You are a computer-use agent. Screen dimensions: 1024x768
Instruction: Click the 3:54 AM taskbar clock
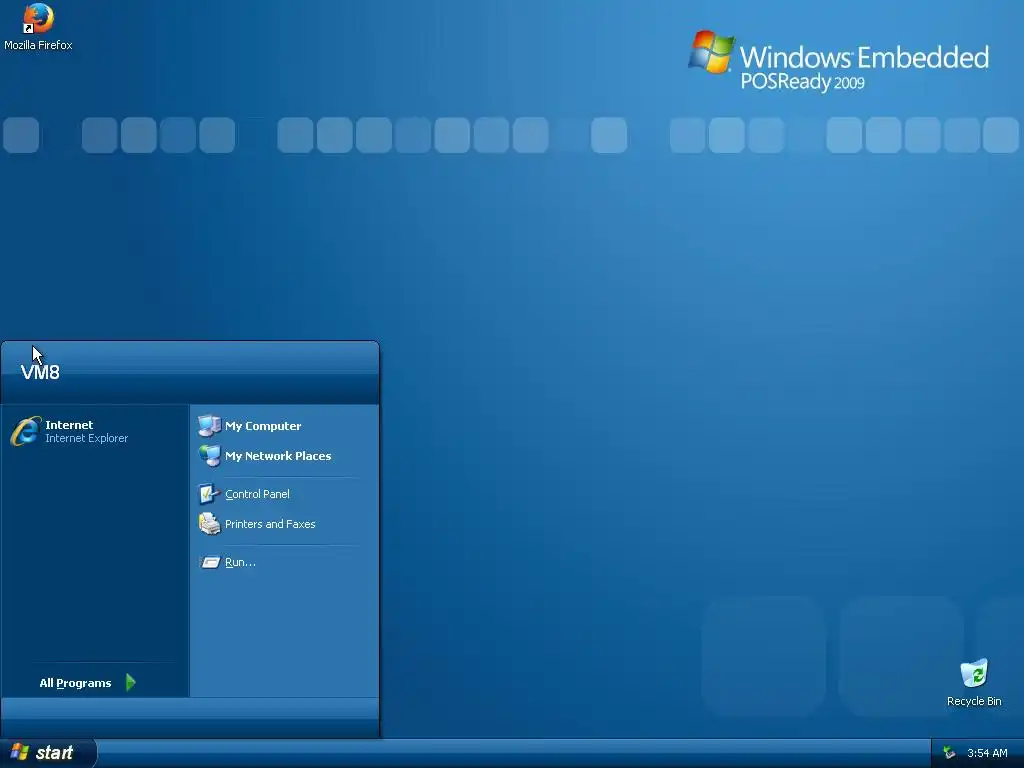987,753
